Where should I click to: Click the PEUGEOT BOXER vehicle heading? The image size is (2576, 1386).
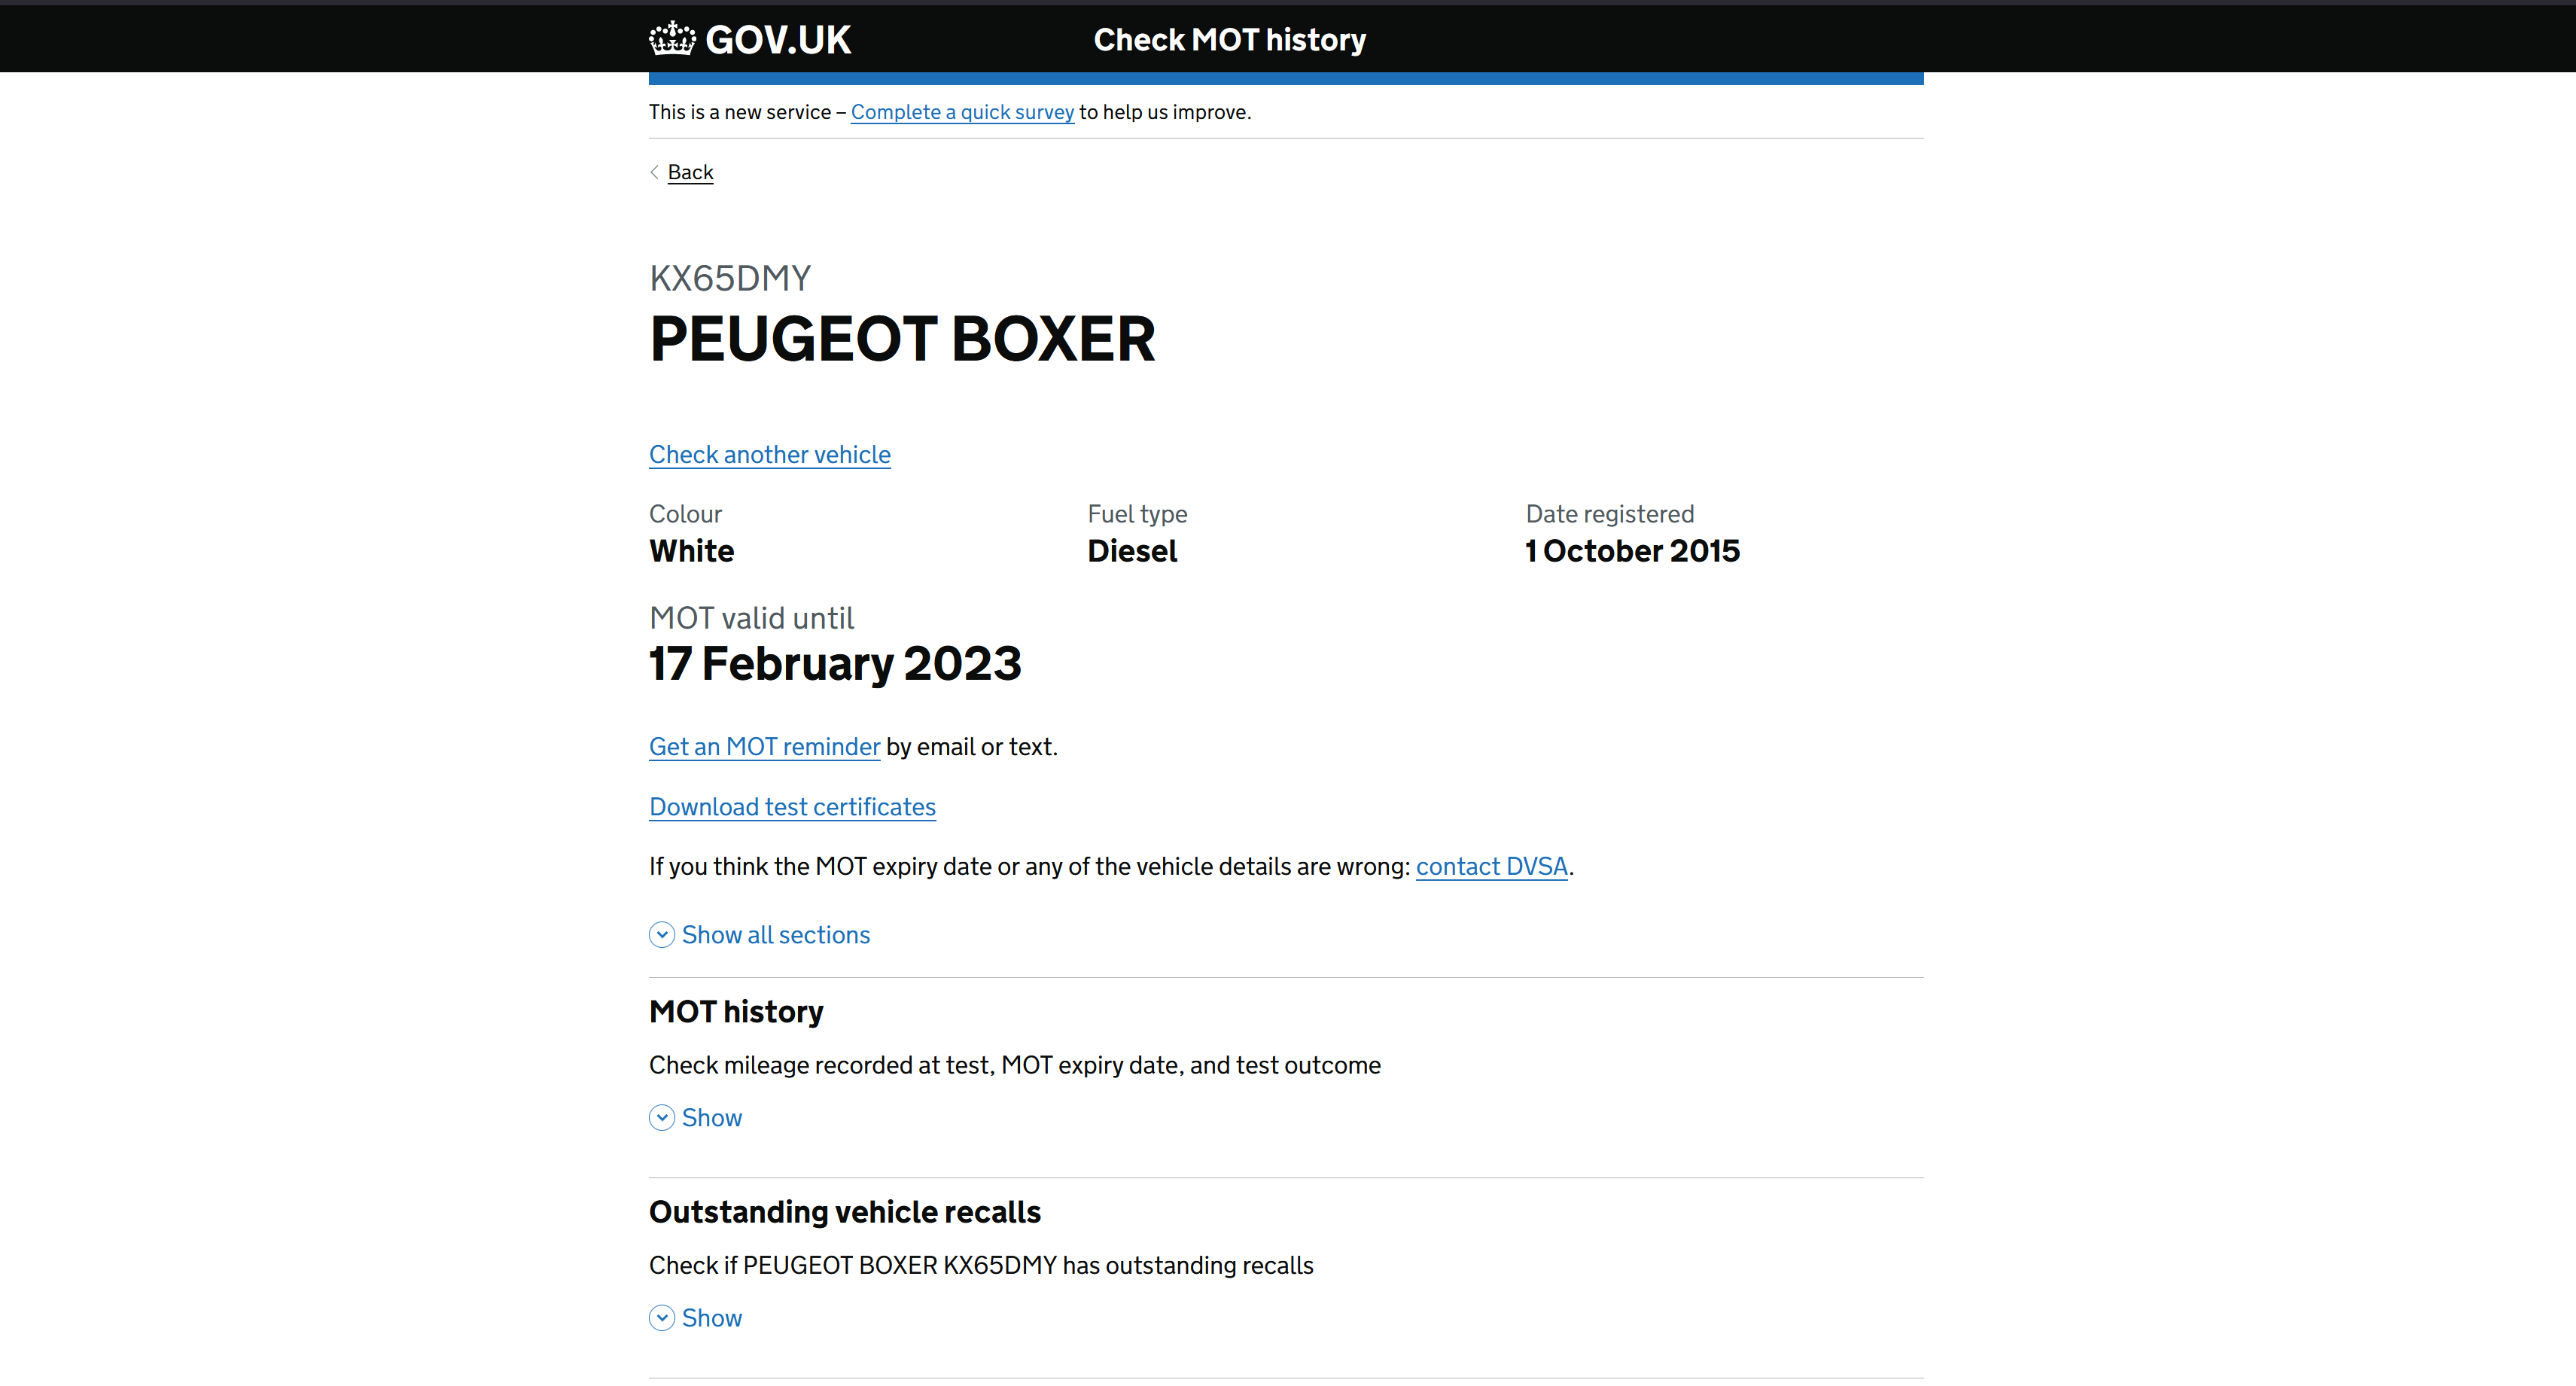point(902,339)
